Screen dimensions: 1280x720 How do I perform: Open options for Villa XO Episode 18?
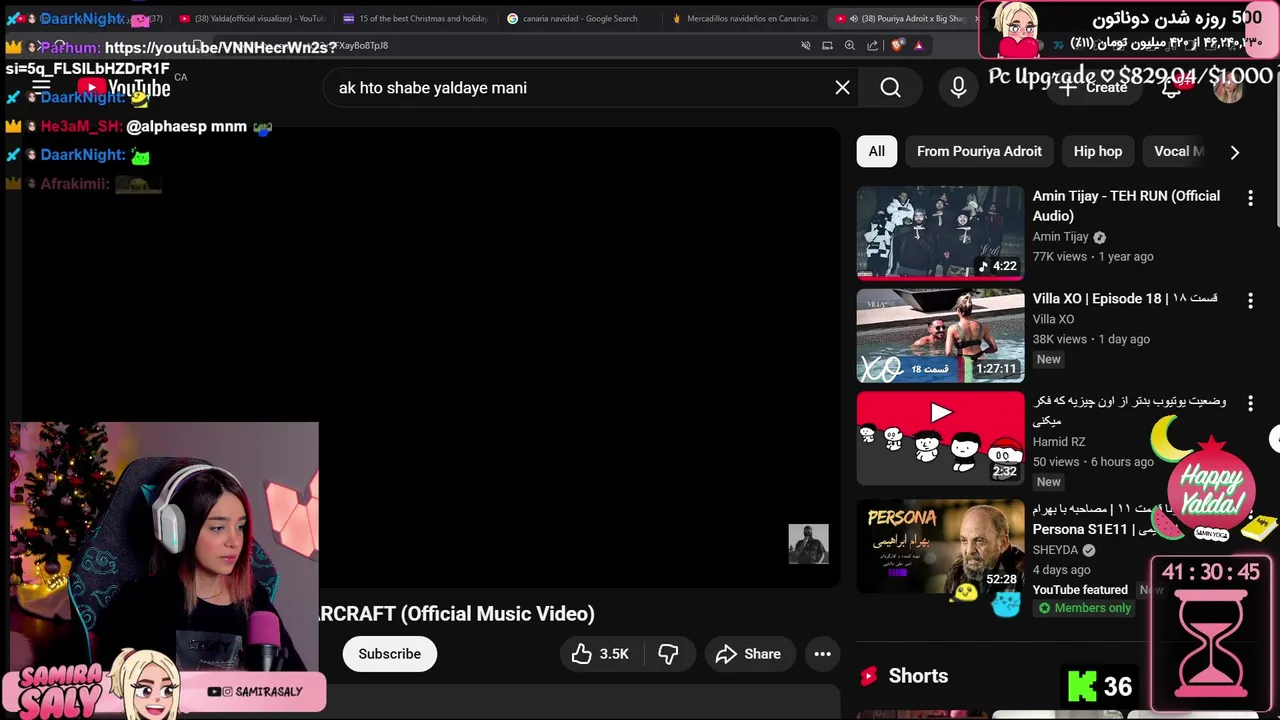click(x=1250, y=300)
